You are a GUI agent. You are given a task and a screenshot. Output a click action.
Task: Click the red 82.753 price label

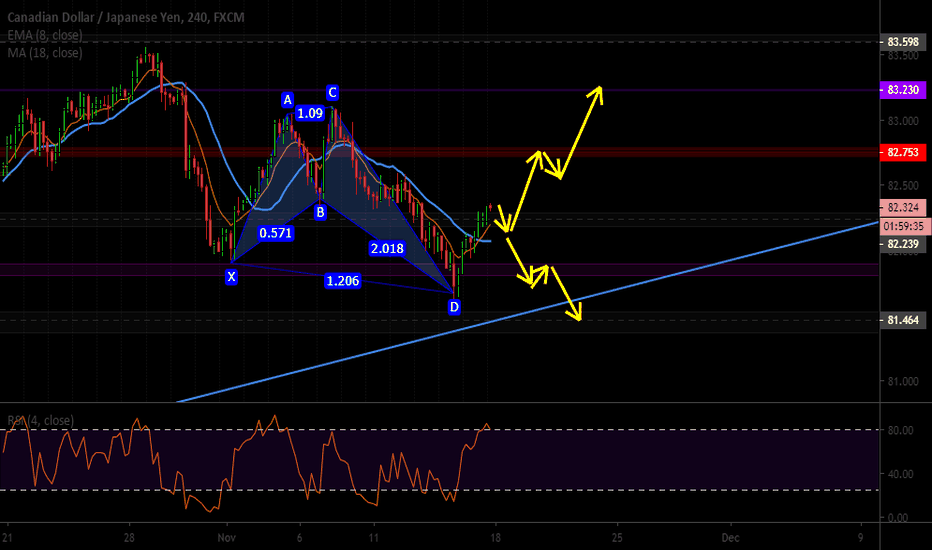903,153
